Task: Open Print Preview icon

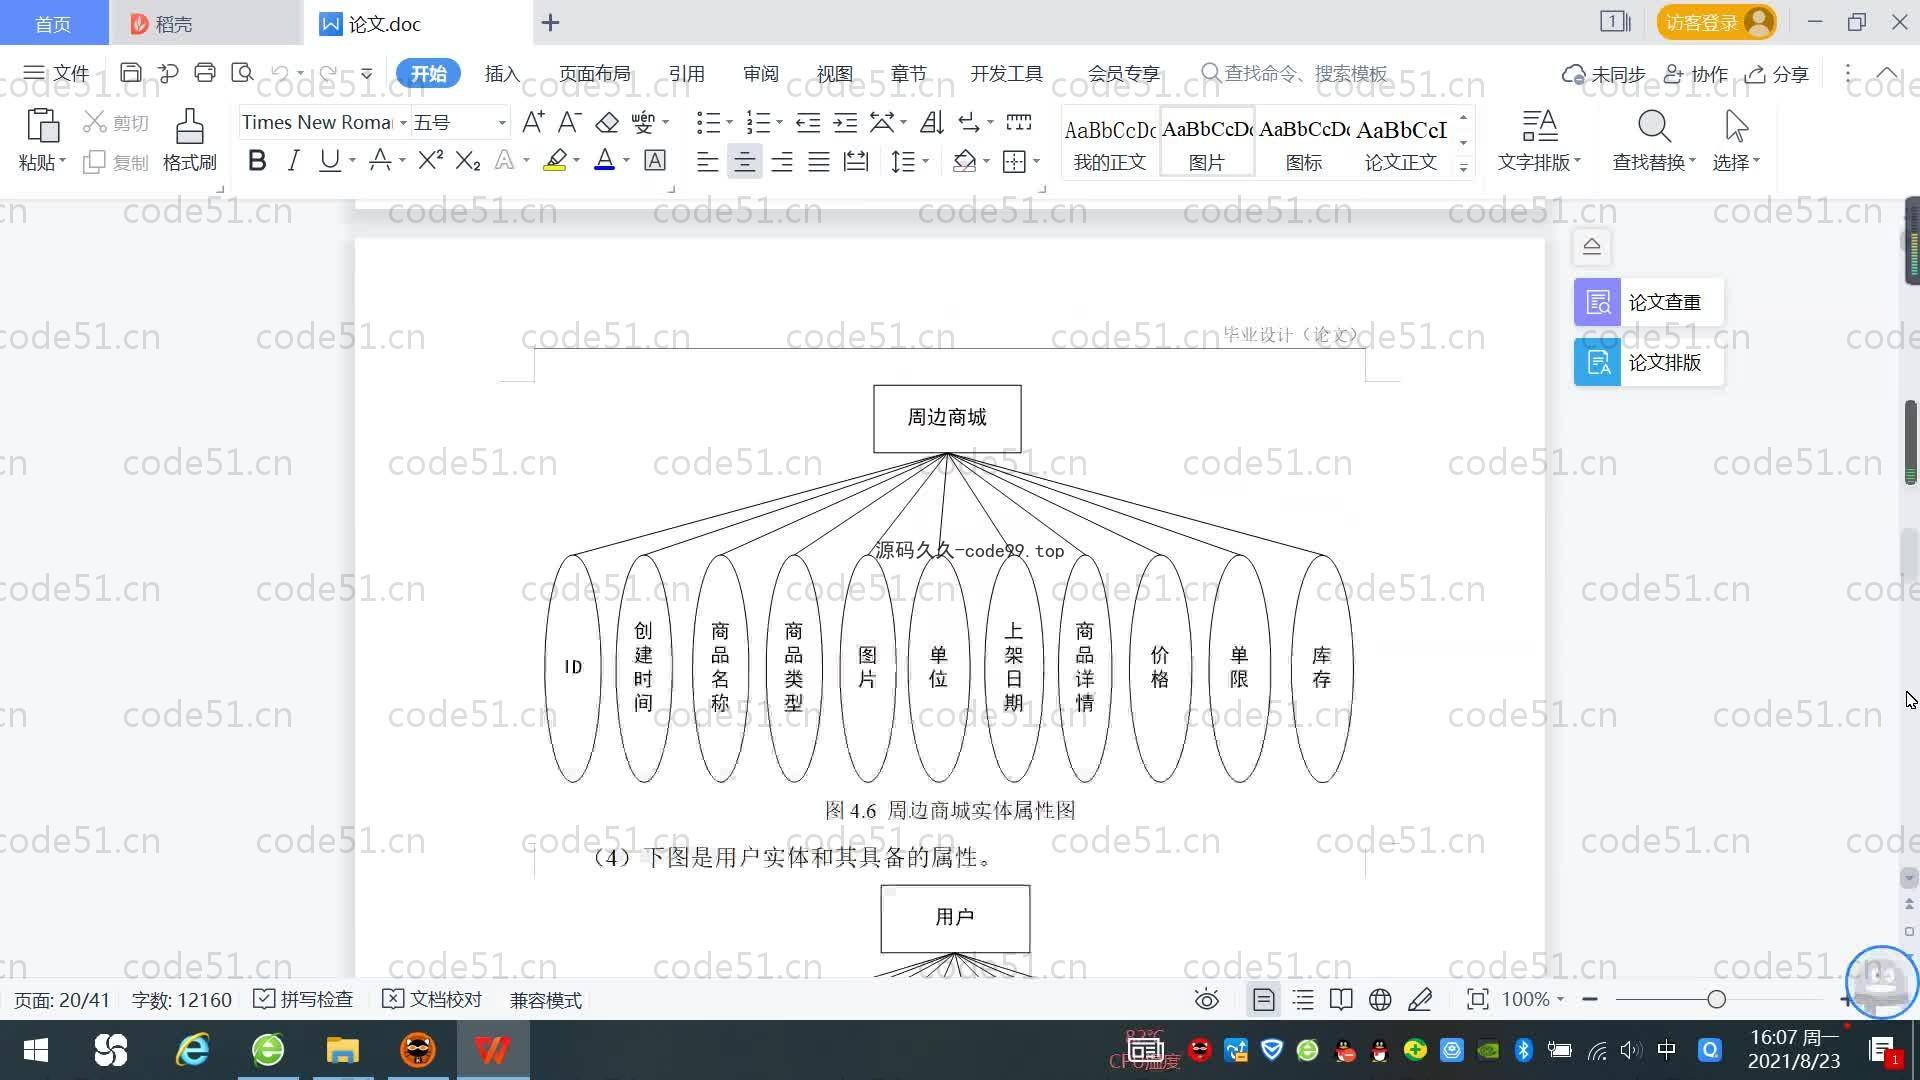Action: [242, 72]
